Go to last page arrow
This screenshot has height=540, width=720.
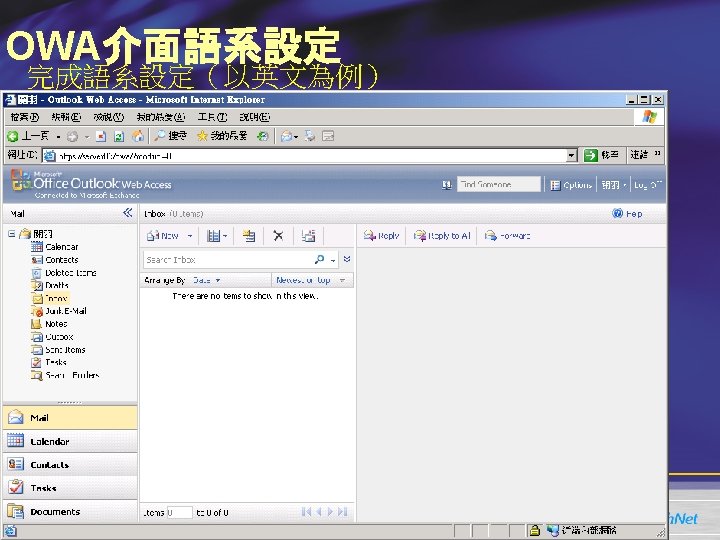[343, 512]
